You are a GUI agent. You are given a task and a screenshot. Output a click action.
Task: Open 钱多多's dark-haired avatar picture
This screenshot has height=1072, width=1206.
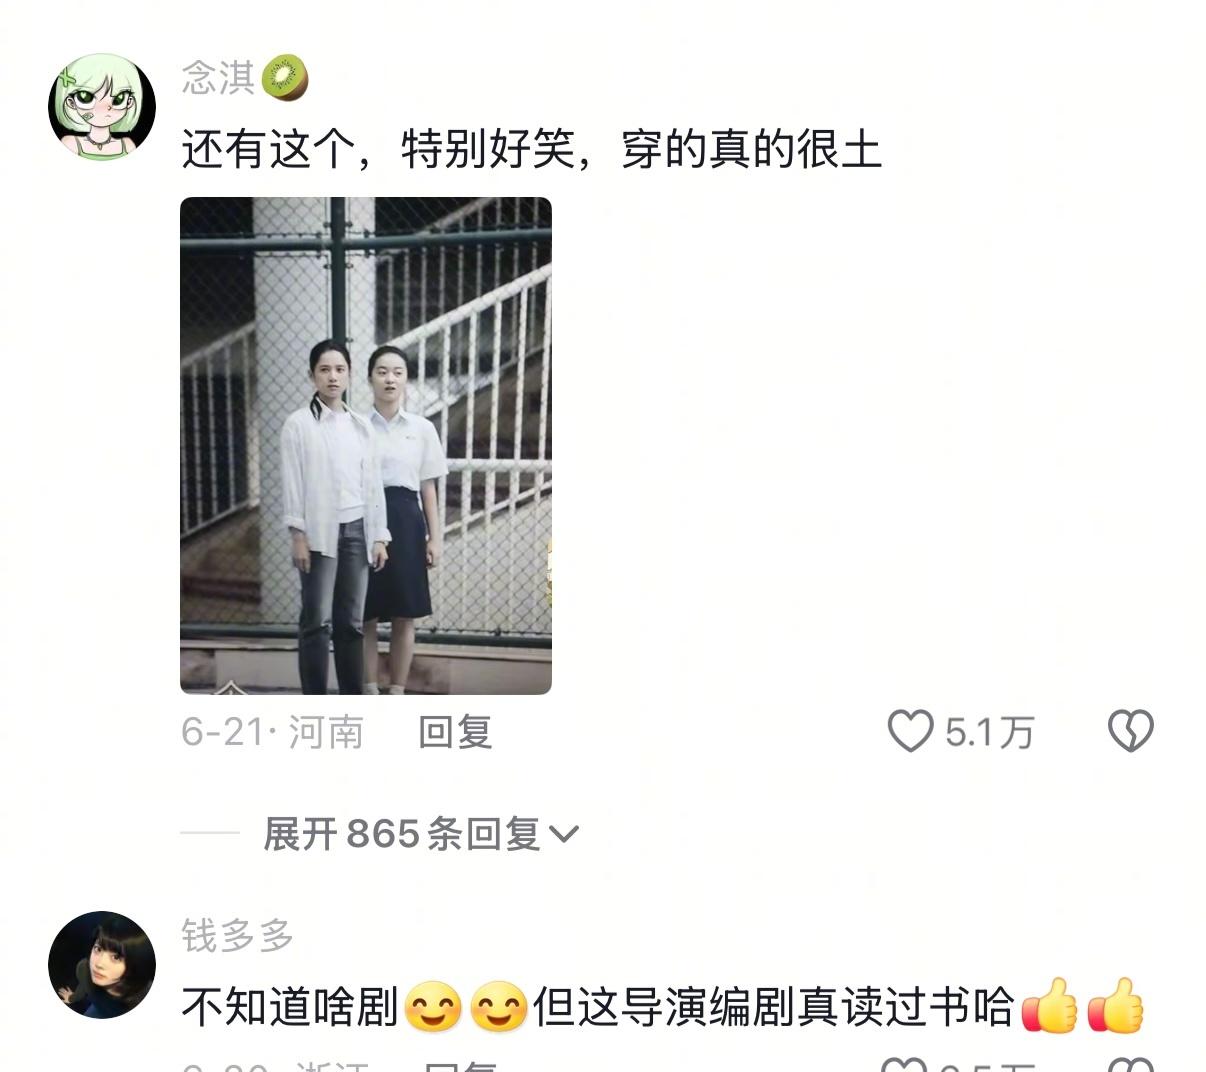[x=102, y=964]
